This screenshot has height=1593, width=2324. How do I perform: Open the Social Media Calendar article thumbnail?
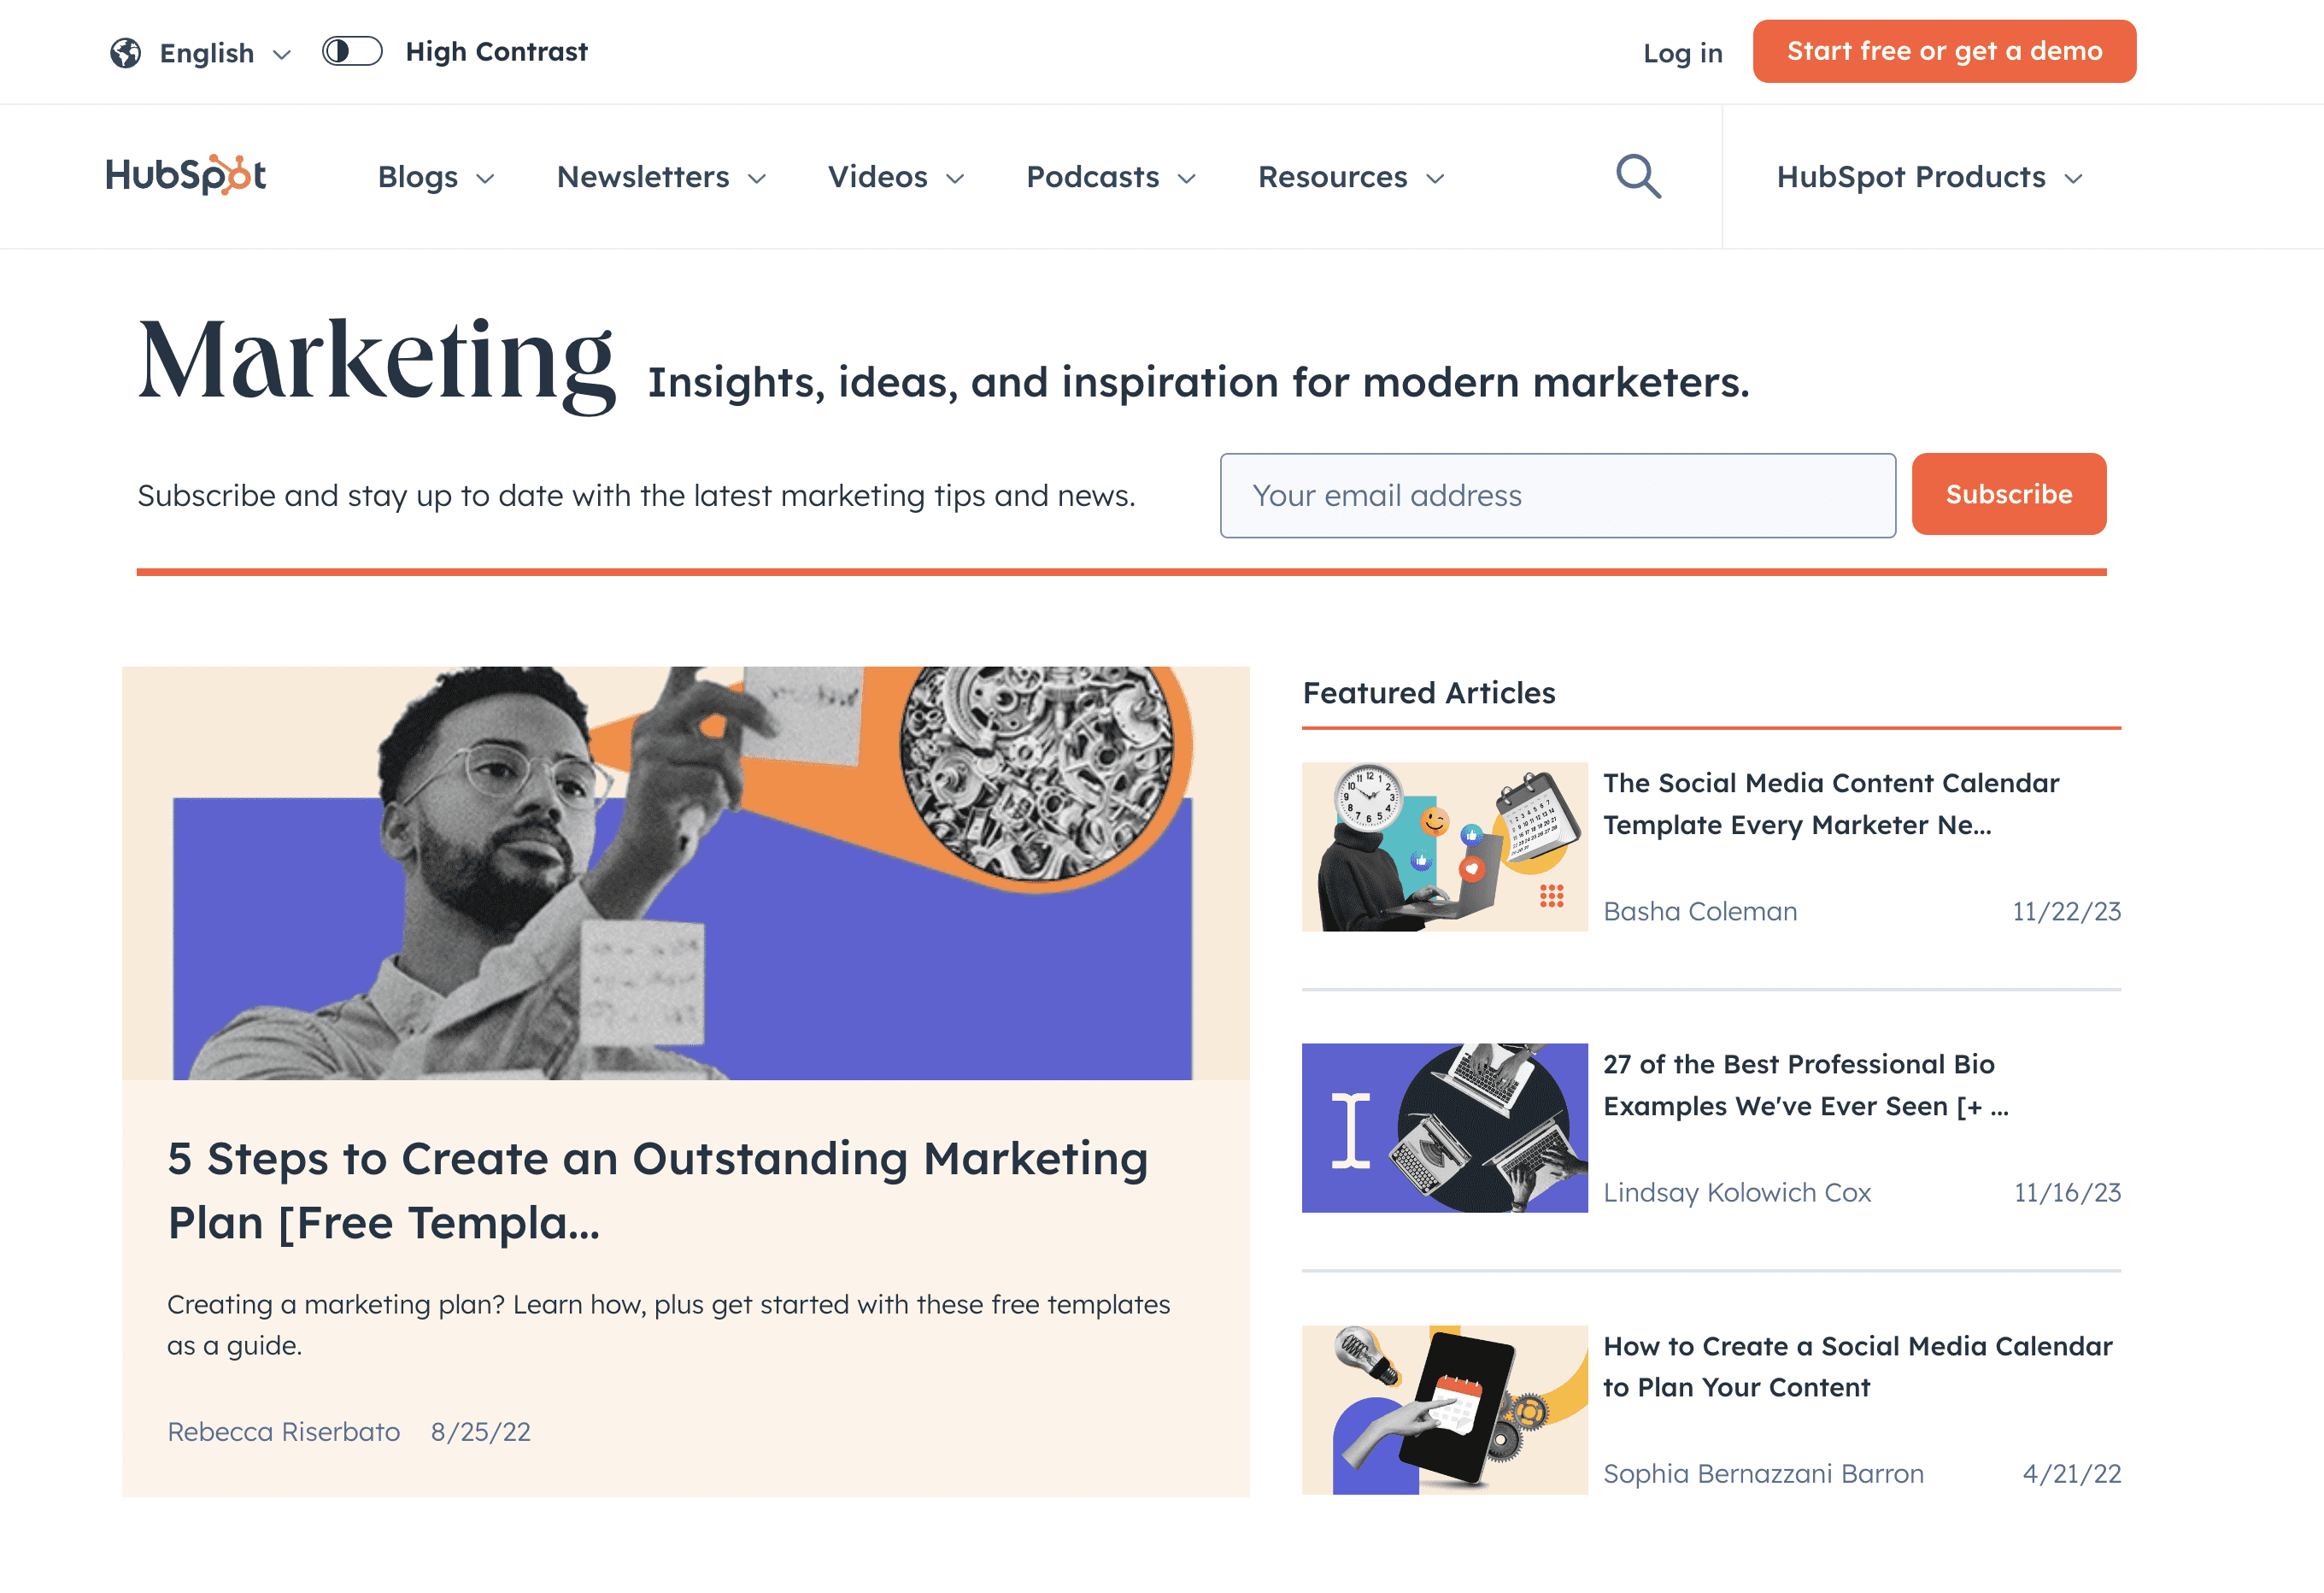[1444, 1410]
